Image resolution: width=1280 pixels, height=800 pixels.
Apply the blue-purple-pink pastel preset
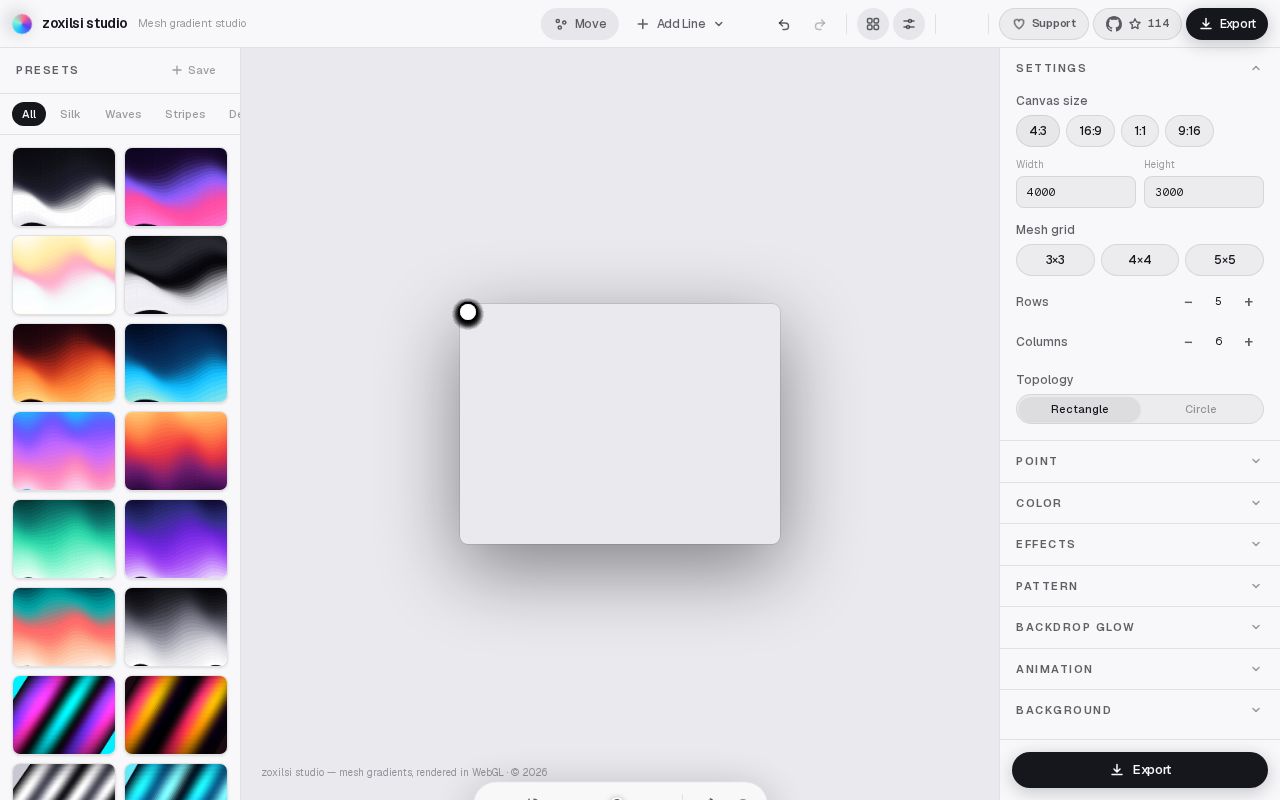[x=64, y=451]
